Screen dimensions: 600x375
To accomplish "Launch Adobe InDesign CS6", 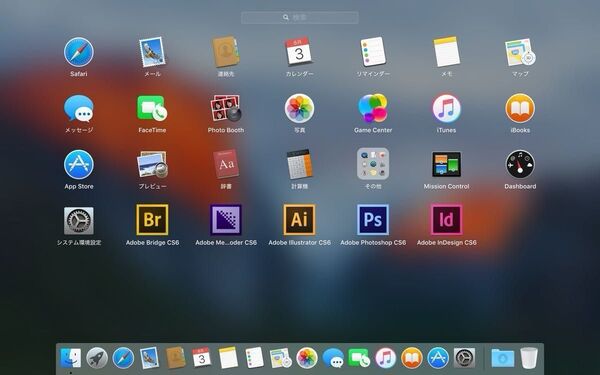I will point(446,220).
